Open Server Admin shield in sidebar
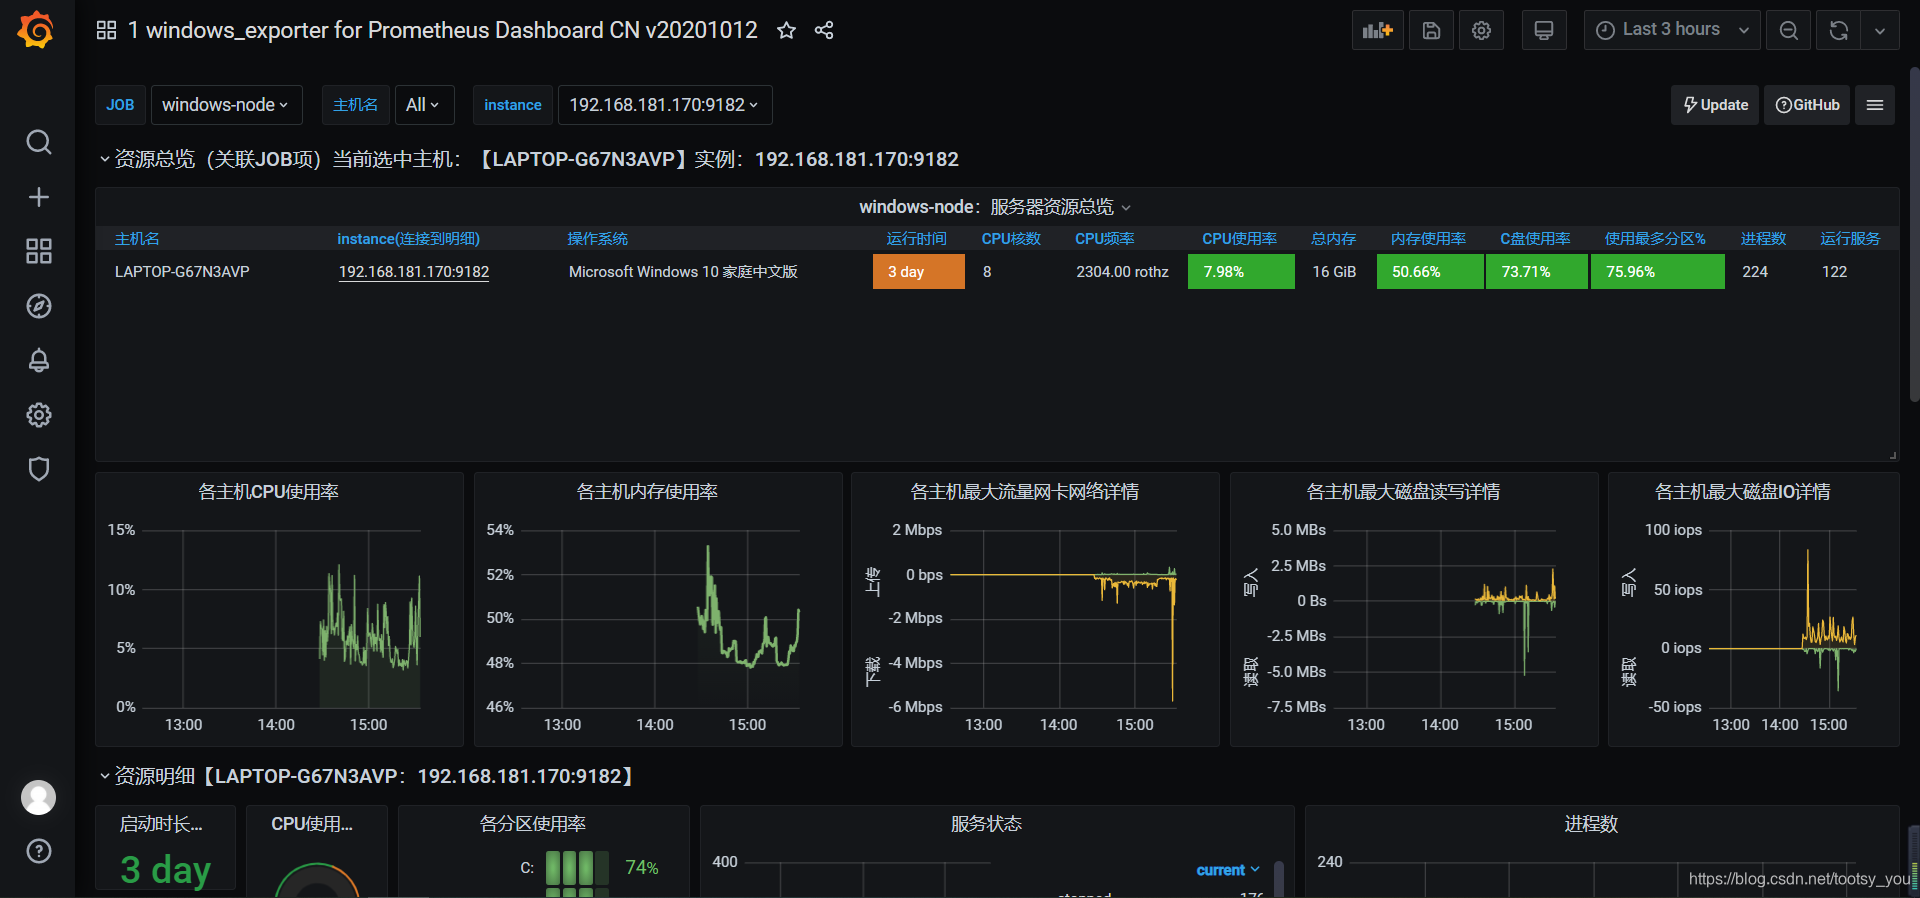Viewport: 1920px width, 898px height. point(38,469)
